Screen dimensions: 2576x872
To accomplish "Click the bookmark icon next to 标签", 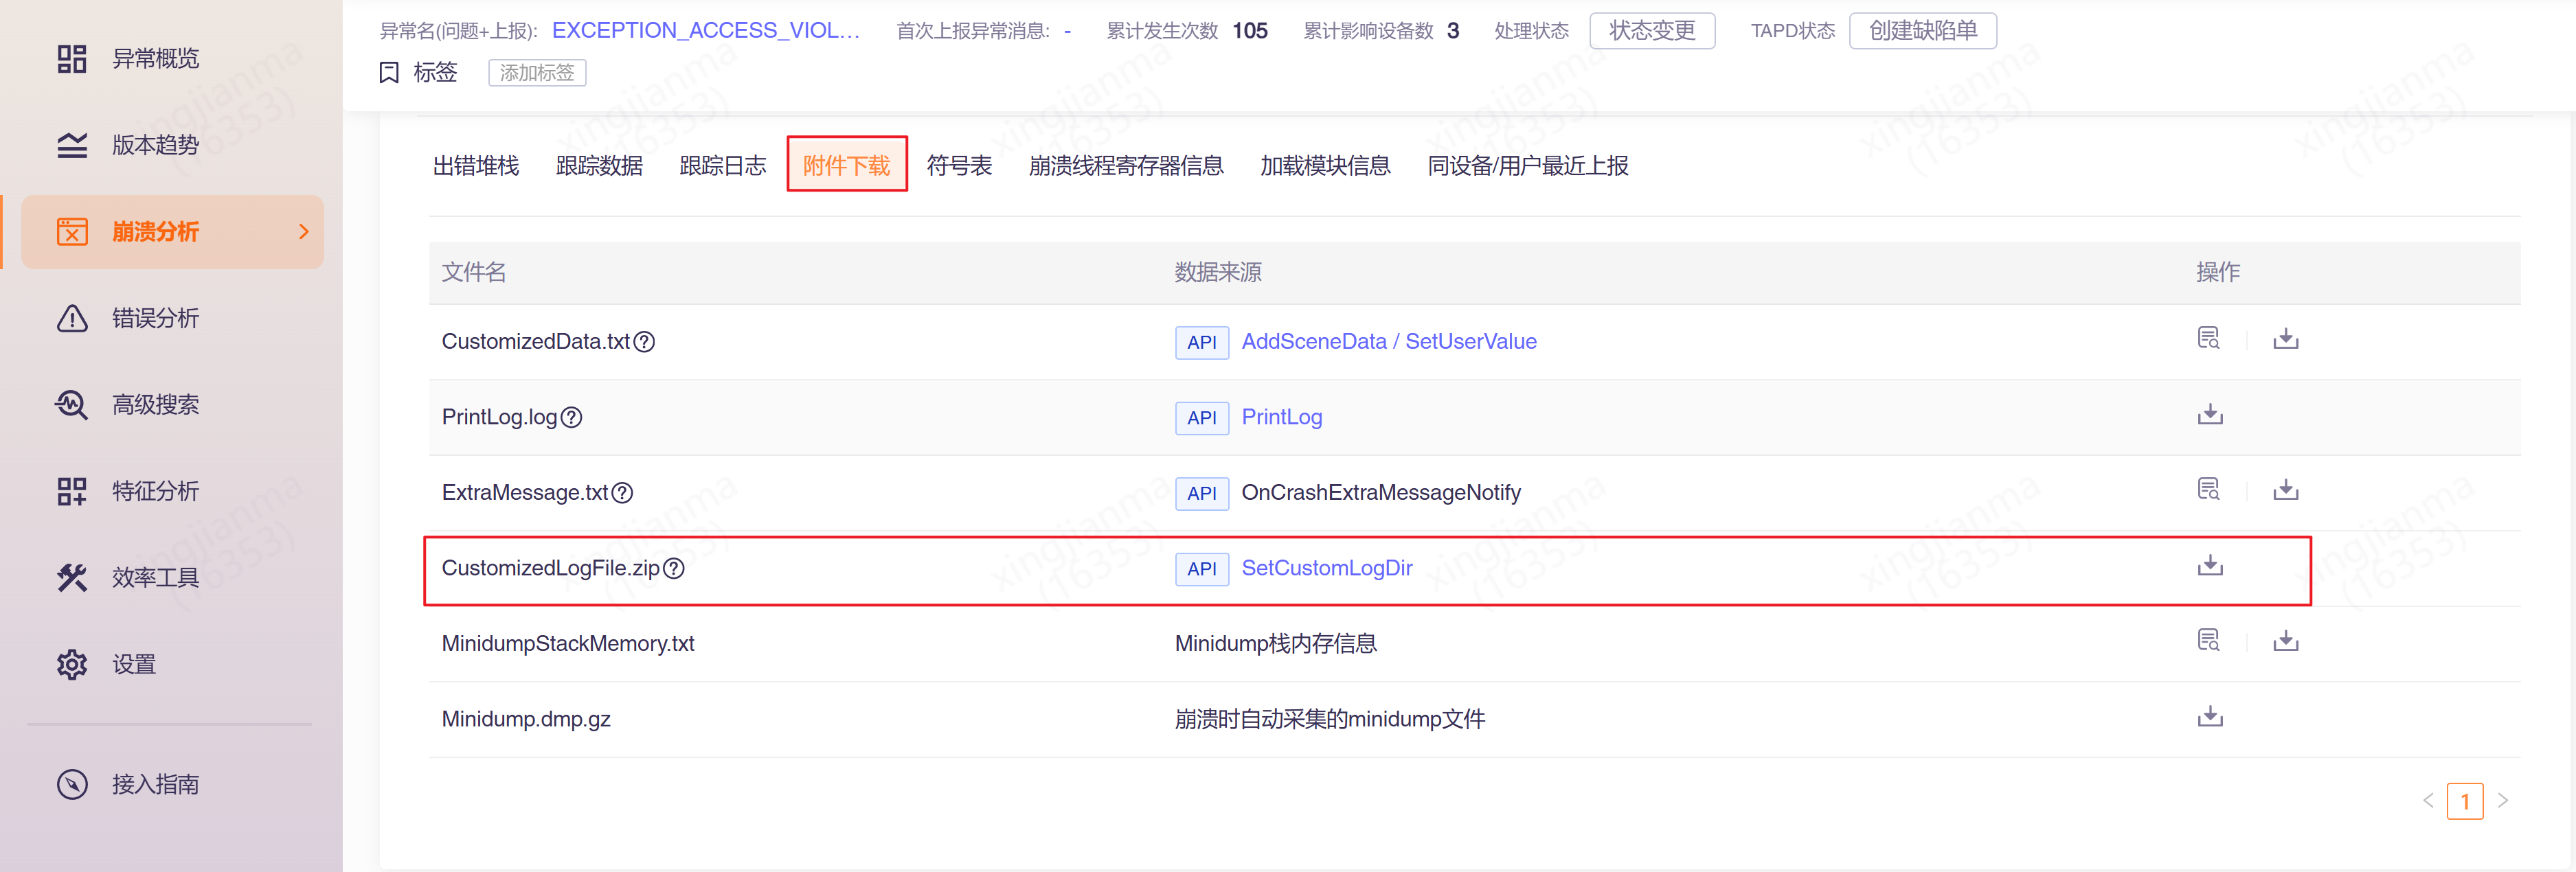I will point(389,73).
